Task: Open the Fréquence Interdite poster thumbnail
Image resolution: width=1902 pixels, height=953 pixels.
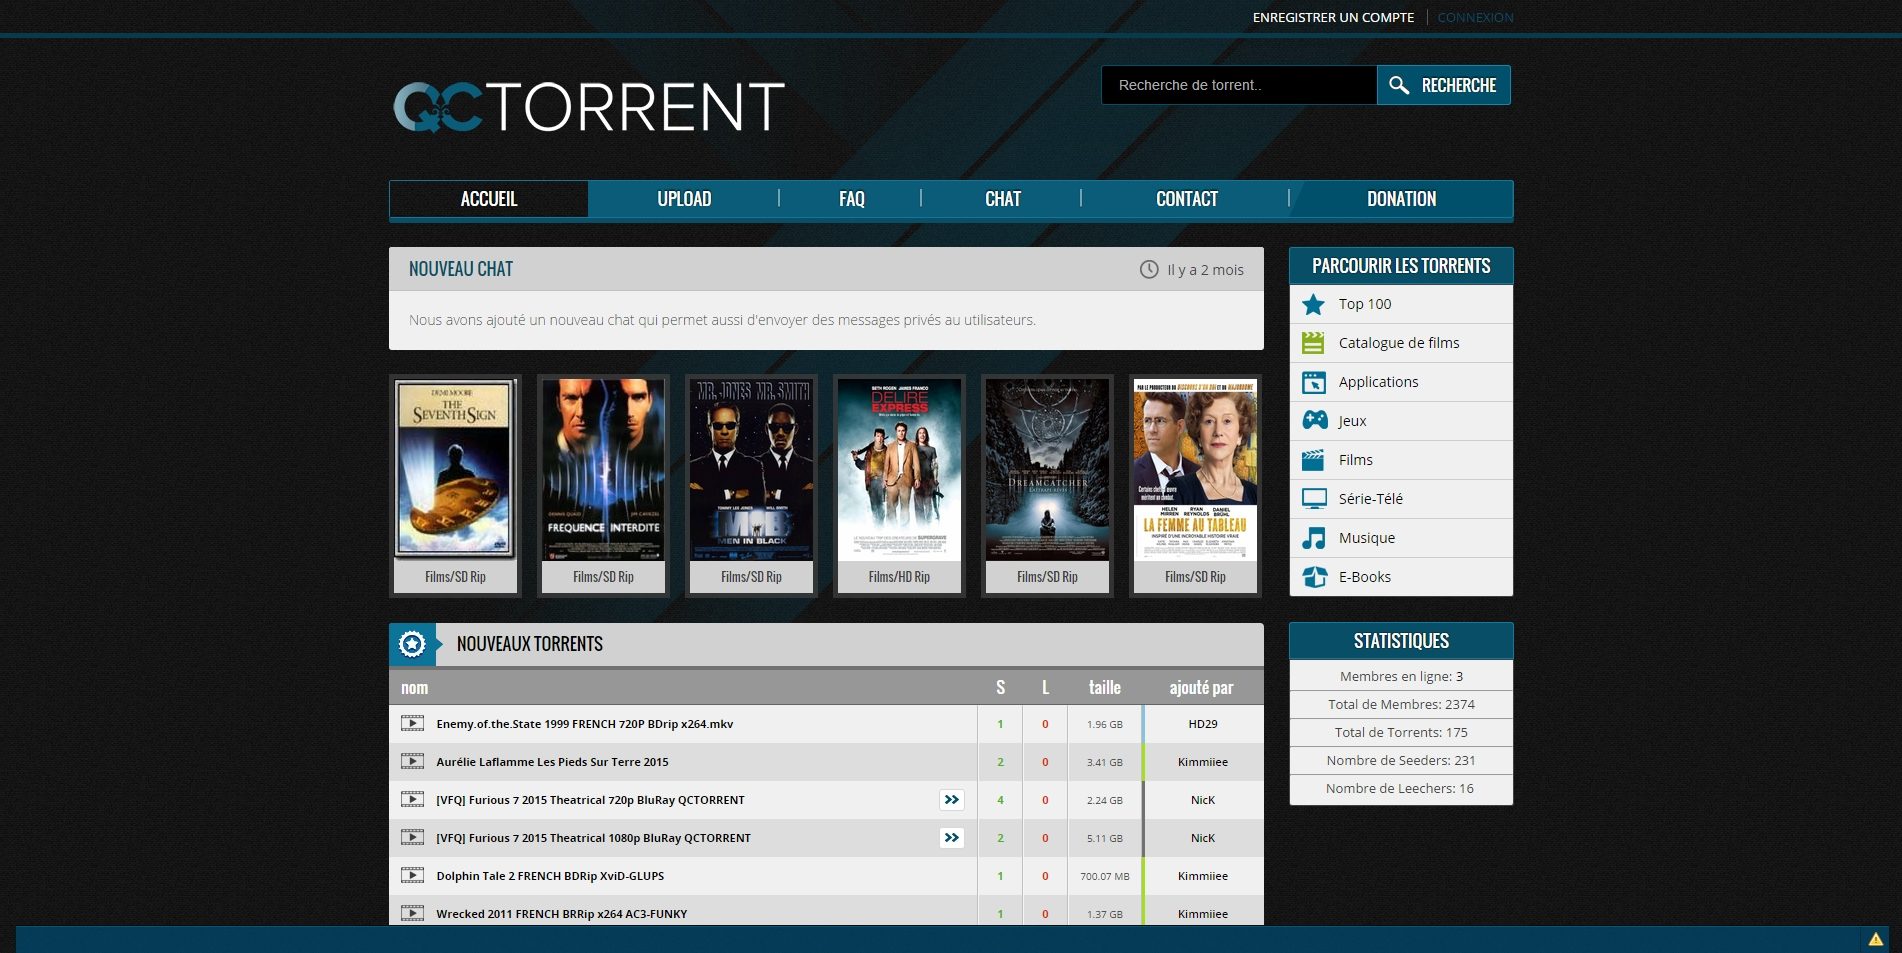Action: 603,469
